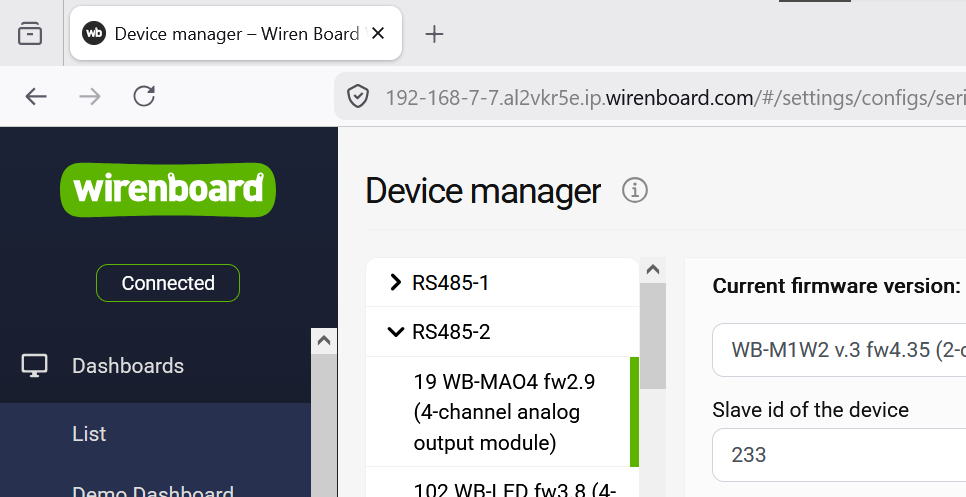Close the Device manager browser tab

coord(378,33)
